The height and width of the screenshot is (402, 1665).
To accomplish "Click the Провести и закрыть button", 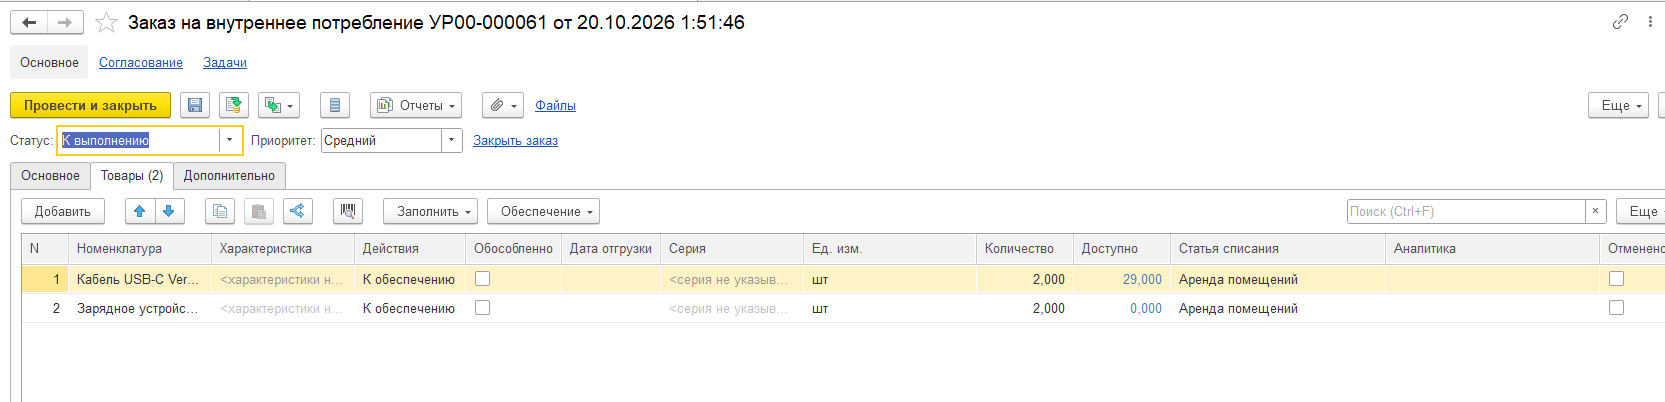I will [90, 105].
